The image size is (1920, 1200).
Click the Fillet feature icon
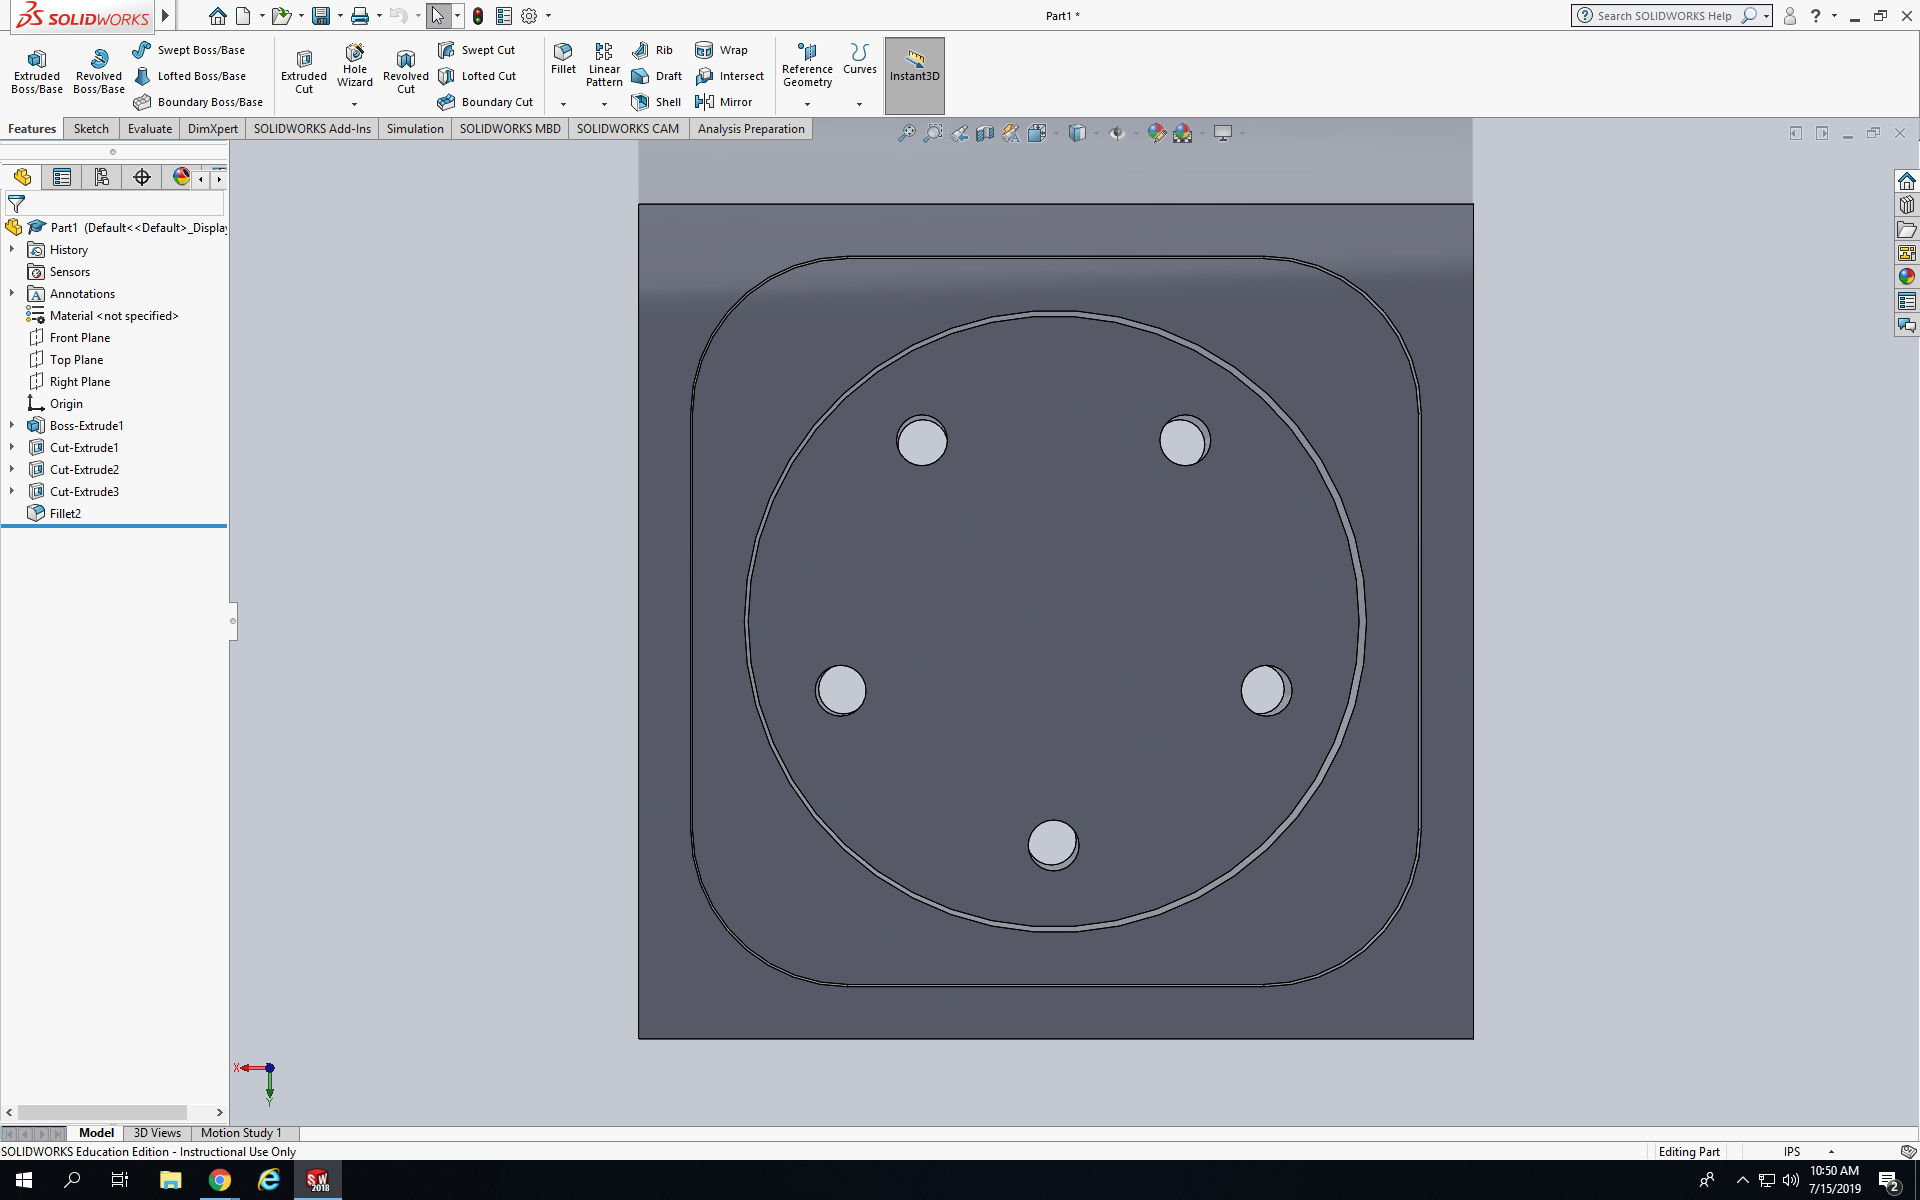[563, 58]
